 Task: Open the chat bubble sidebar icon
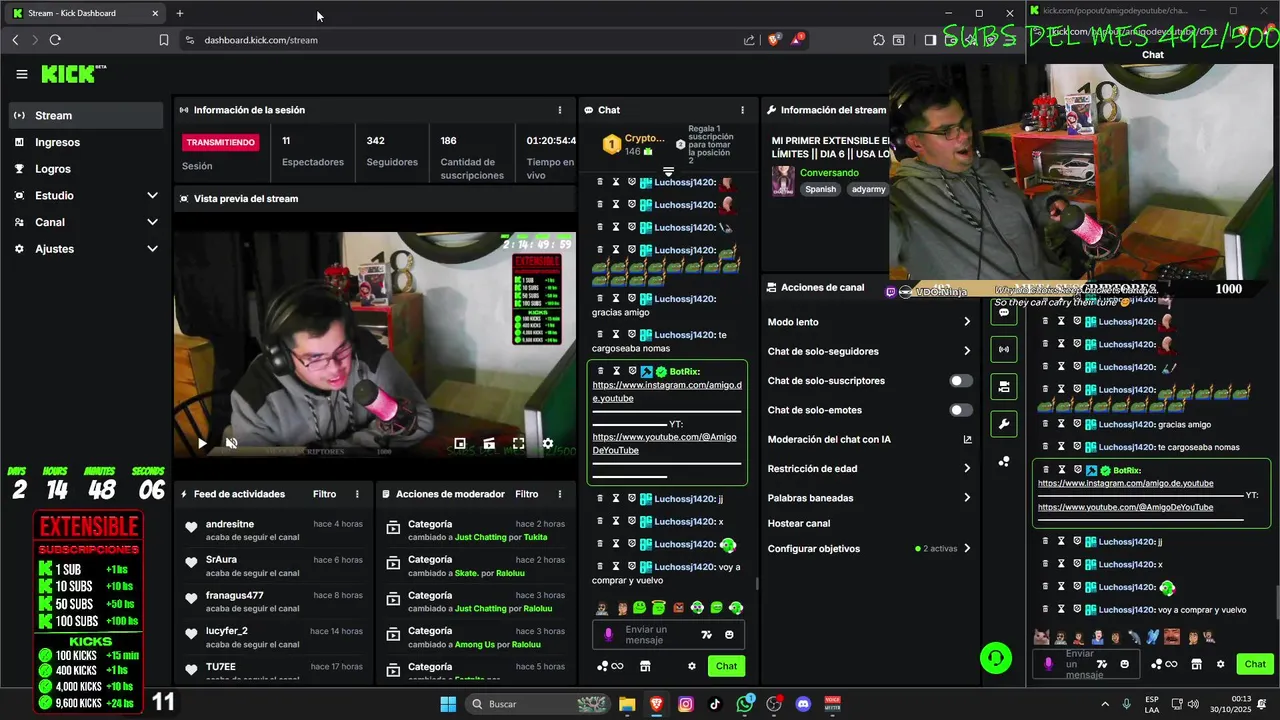1004,312
